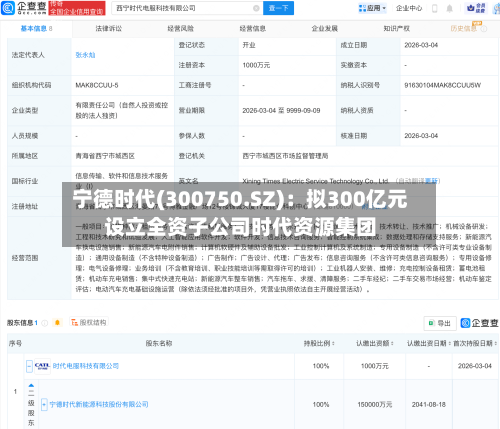Expand the 宁德时代新能源科技股份有限公司 row with plus box

44,405
